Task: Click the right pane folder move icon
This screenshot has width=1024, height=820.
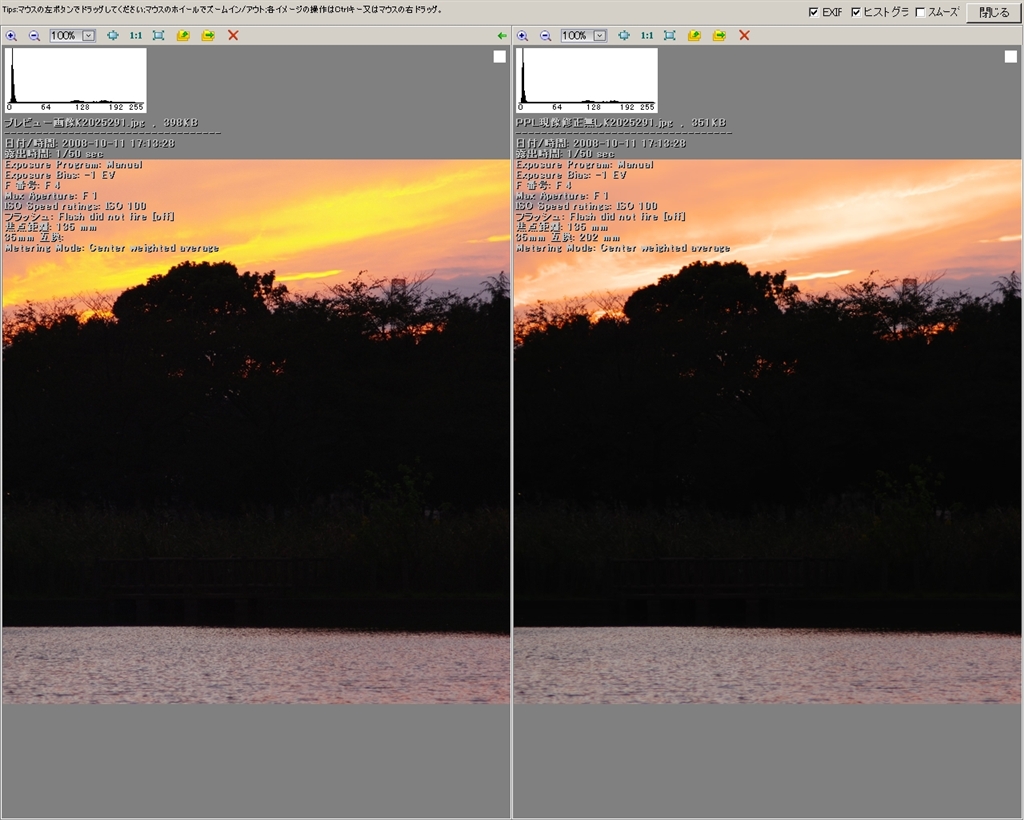Action: click(x=719, y=35)
